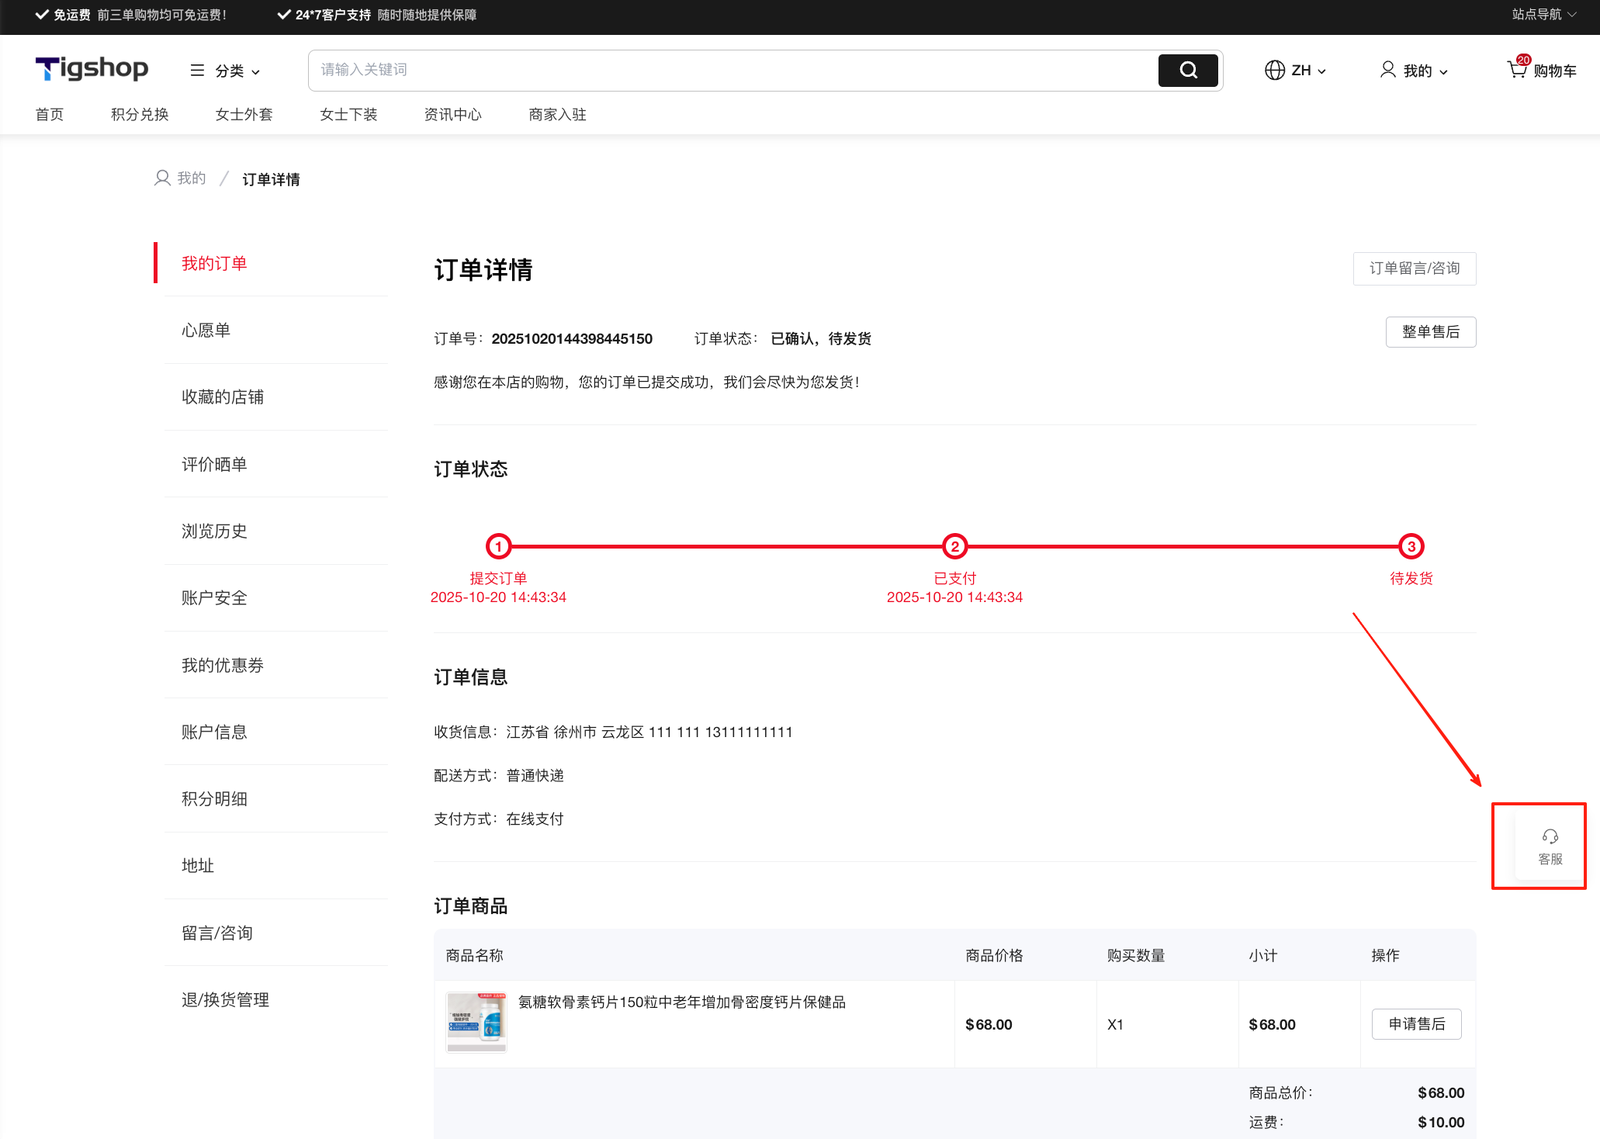Open the product thumbnail image
The image size is (1600, 1139).
[x=476, y=1021]
